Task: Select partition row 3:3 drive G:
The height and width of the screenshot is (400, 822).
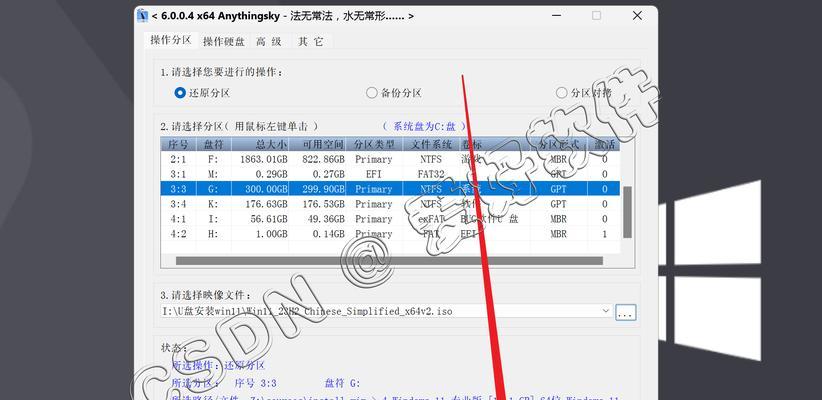Action: pyautogui.click(x=391, y=189)
